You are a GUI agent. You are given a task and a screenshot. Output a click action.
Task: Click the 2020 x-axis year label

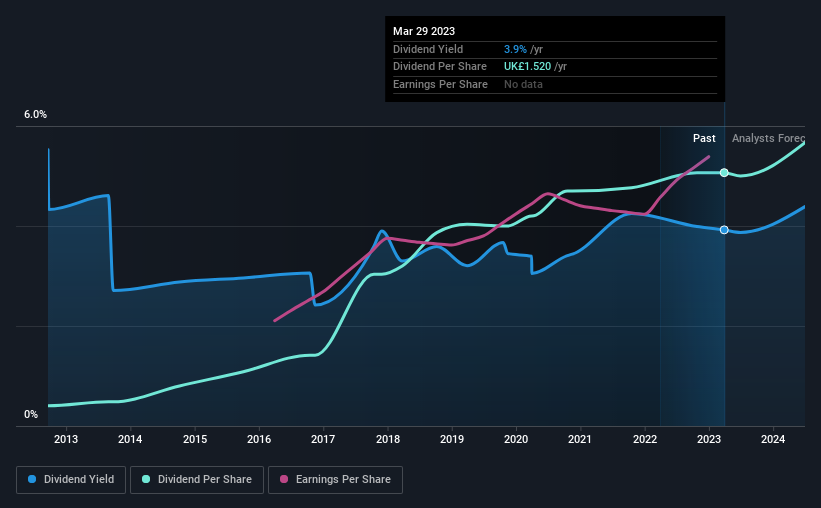(x=516, y=439)
